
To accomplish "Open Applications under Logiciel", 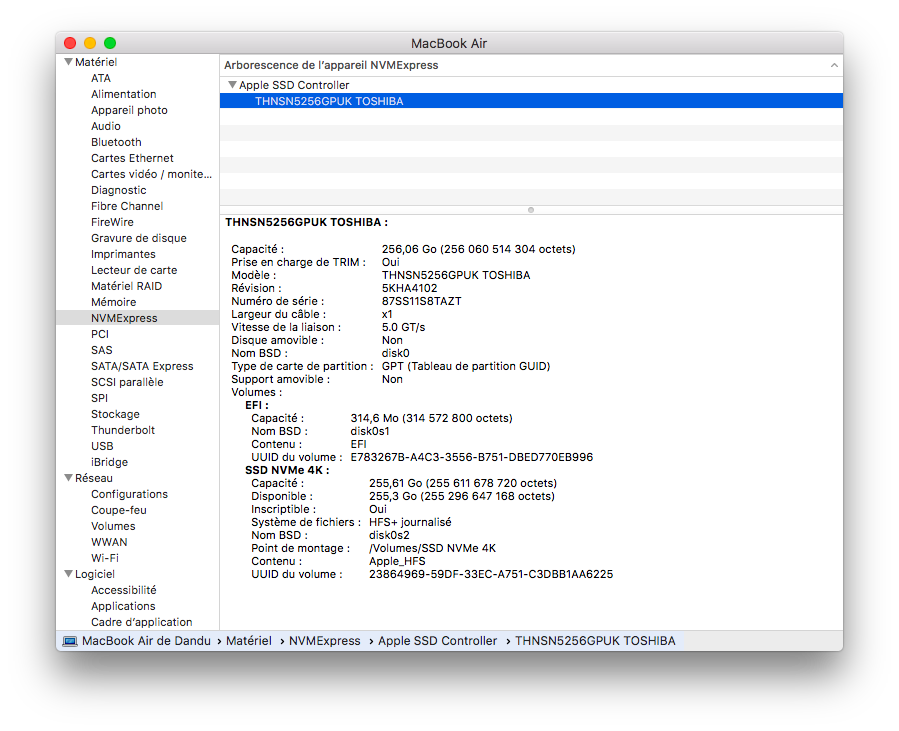I will [x=123, y=607].
